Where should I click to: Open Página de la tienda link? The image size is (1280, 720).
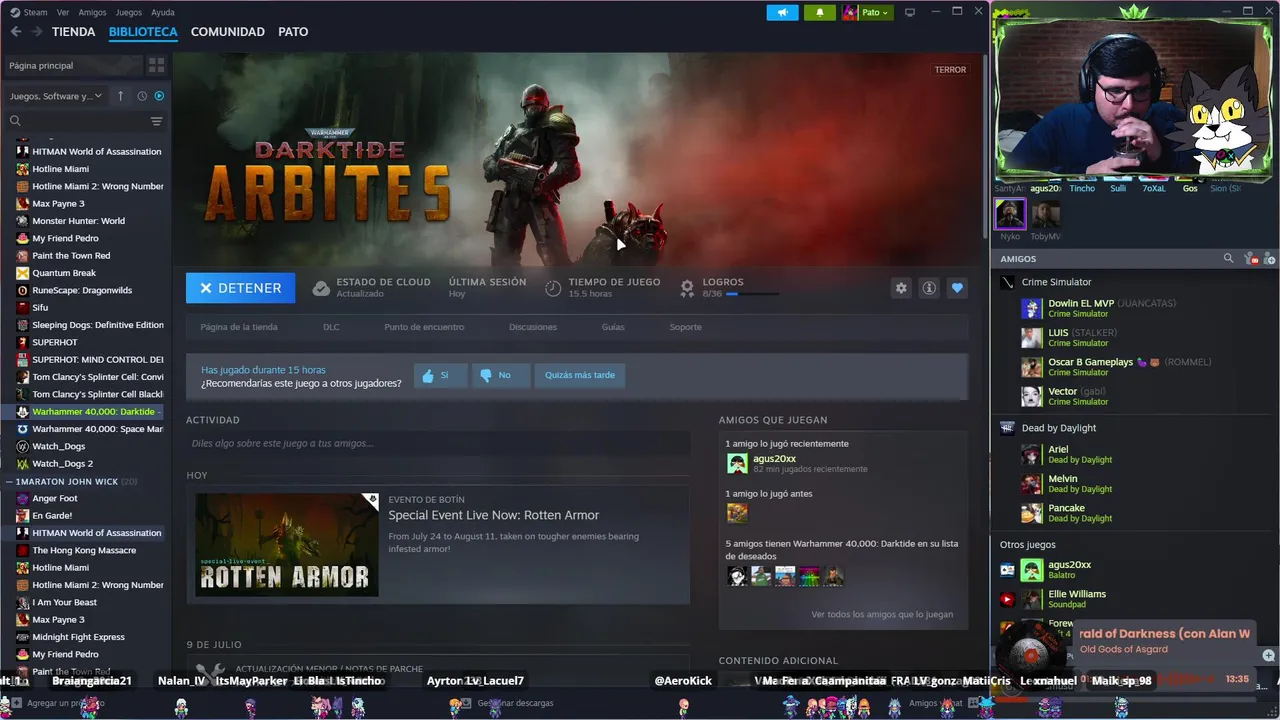[239, 327]
